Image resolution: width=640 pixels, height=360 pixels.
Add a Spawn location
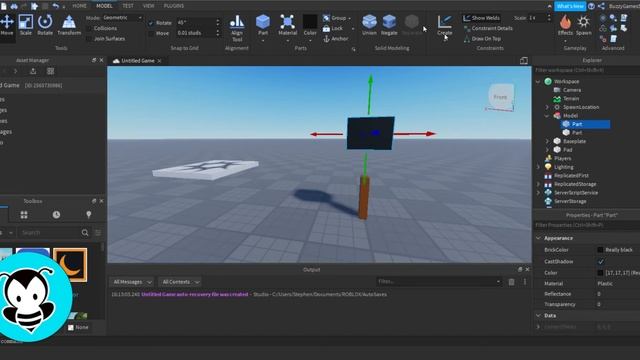tap(584, 24)
